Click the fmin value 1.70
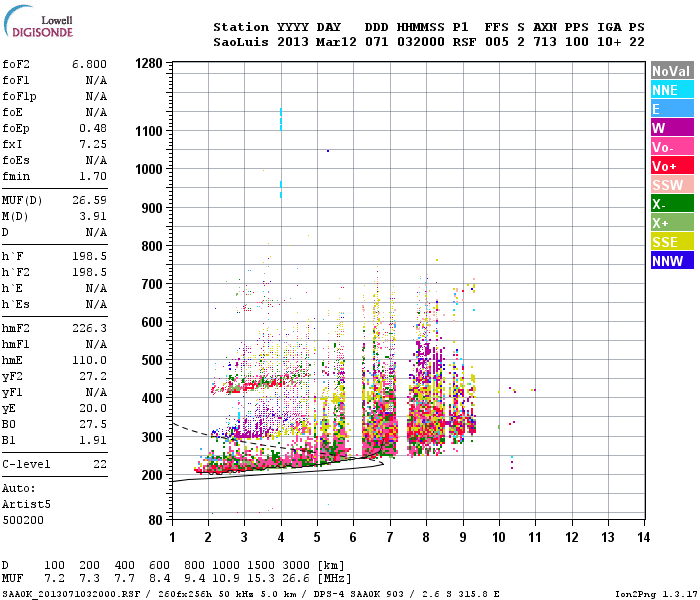 pyautogui.click(x=93, y=176)
